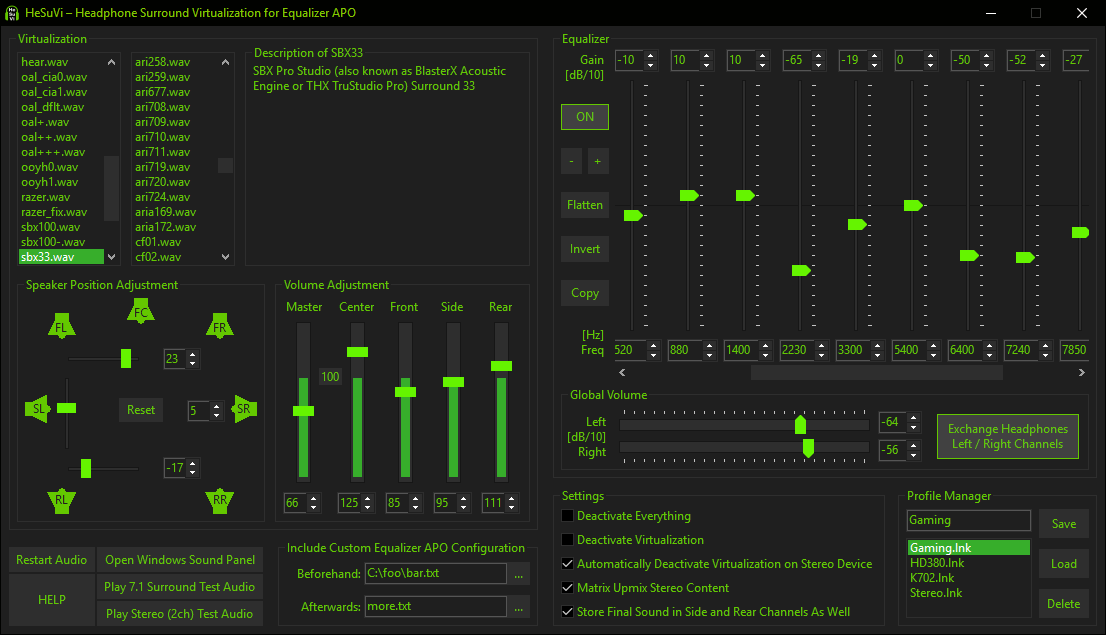Decrease the Global Volume Right value -56
The height and width of the screenshot is (635, 1106).
pyautogui.click(x=913, y=454)
